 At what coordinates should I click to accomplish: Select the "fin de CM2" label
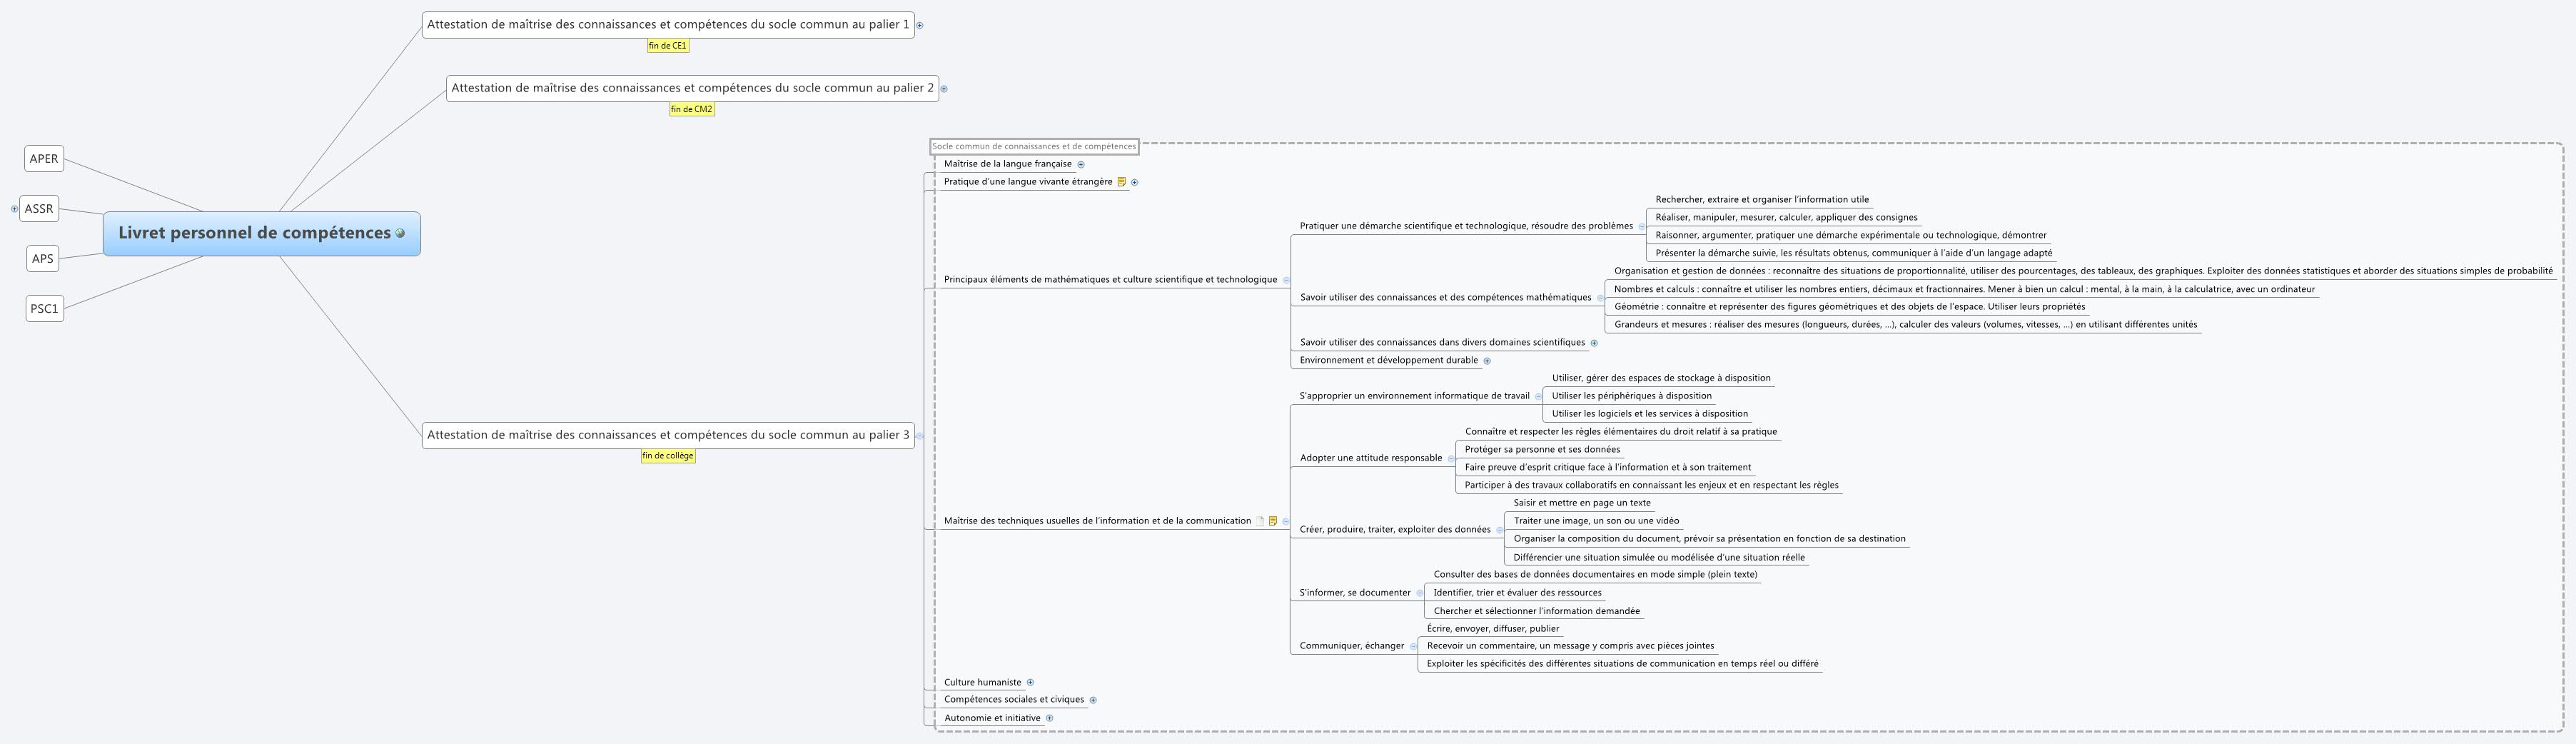tap(694, 109)
